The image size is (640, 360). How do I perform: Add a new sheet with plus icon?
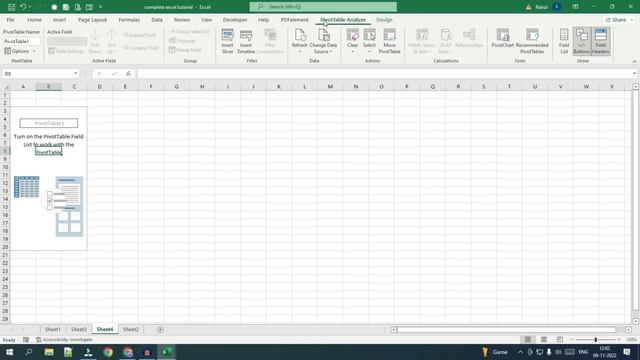click(x=160, y=329)
